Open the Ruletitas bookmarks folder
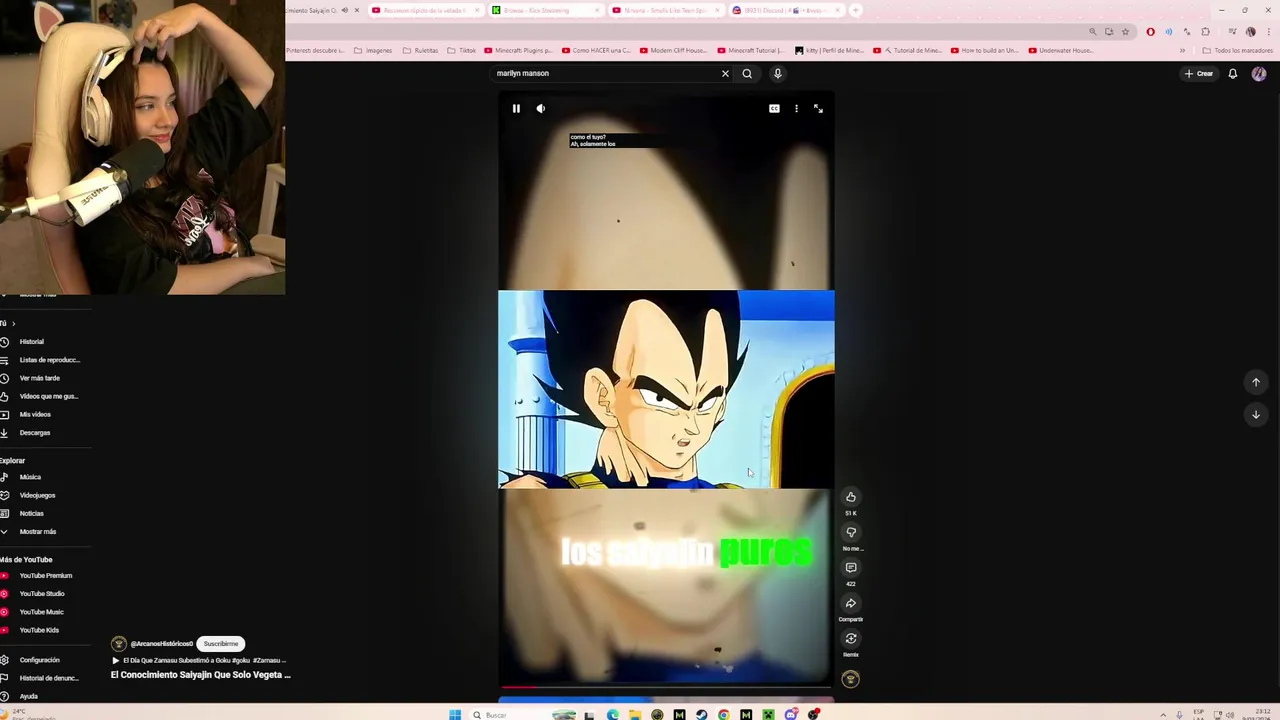This screenshot has height=720, width=1280. click(x=419, y=50)
